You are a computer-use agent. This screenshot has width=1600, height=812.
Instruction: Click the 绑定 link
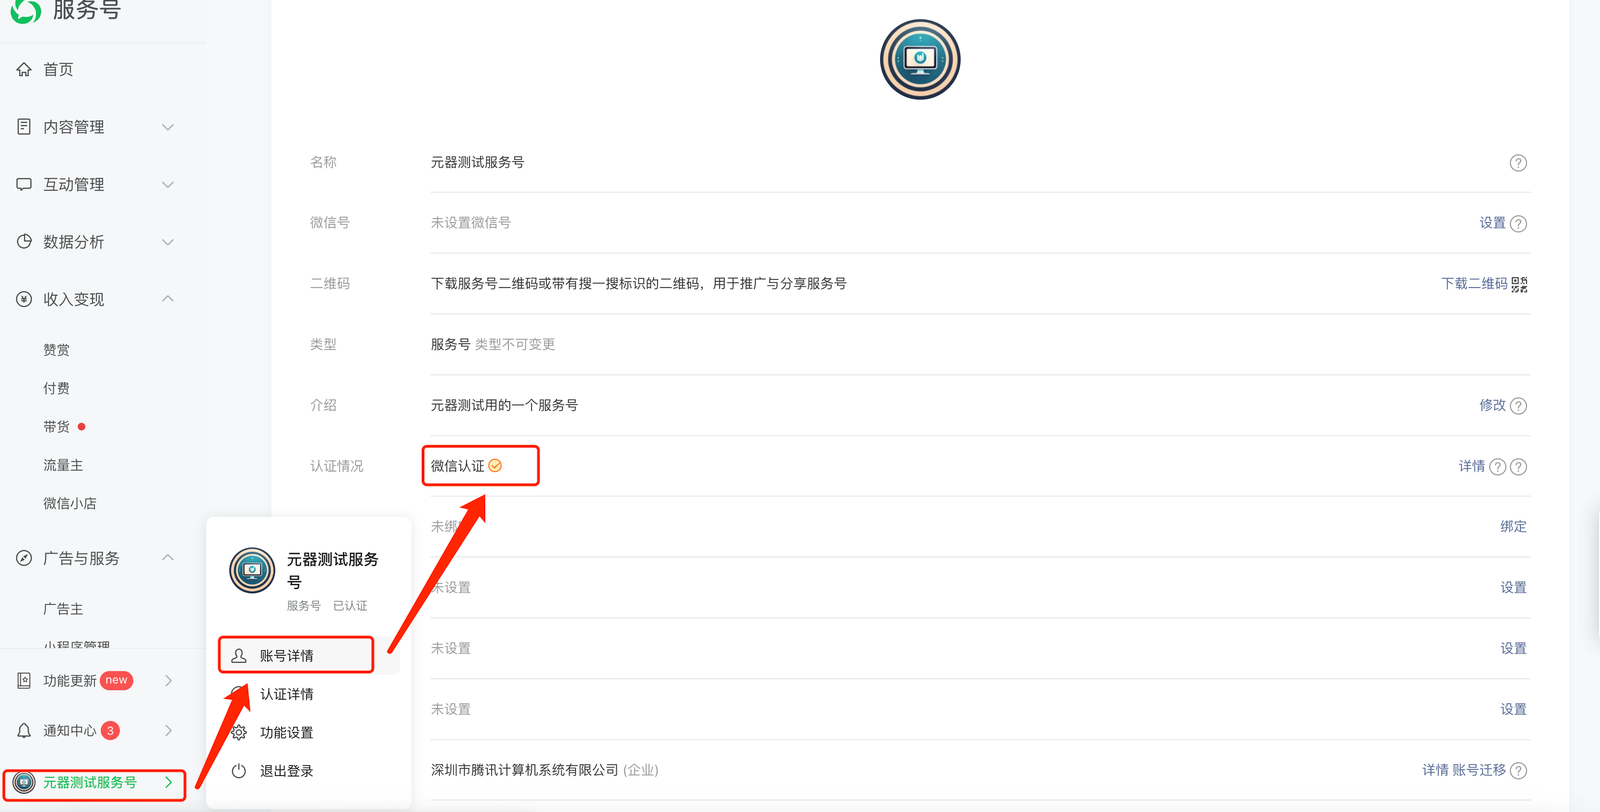pyautogui.click(x=1513, y=527)
